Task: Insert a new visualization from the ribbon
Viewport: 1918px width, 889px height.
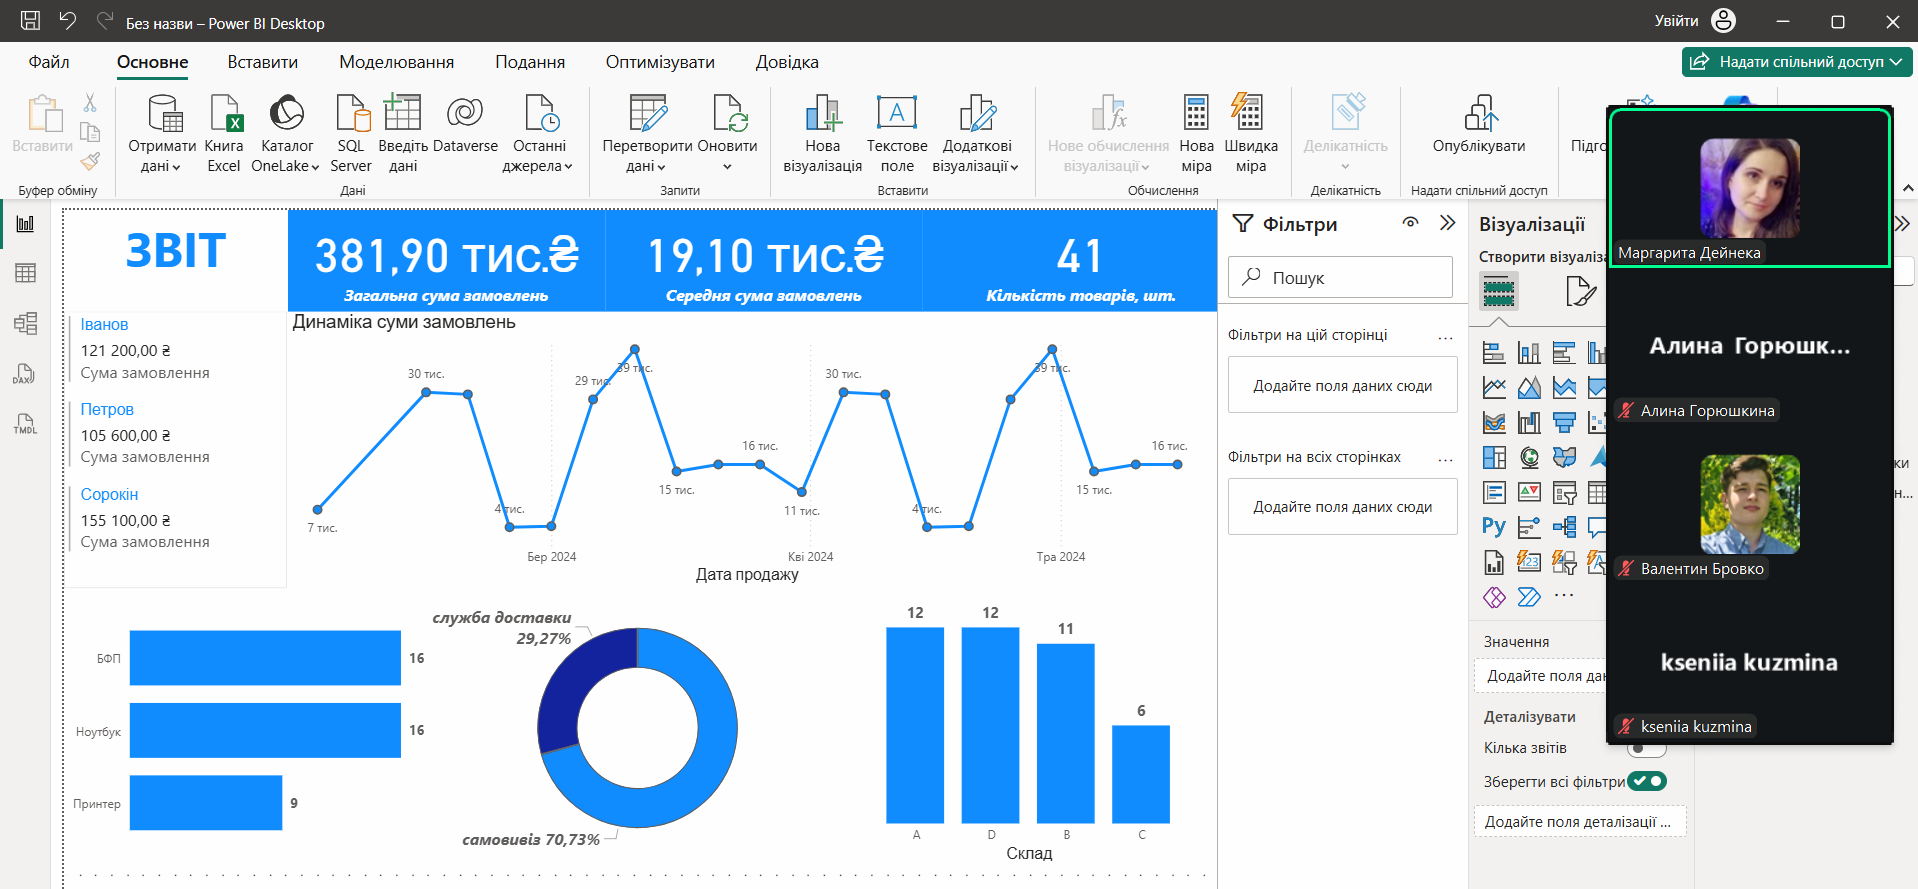Action: click(x=822, y=134)
